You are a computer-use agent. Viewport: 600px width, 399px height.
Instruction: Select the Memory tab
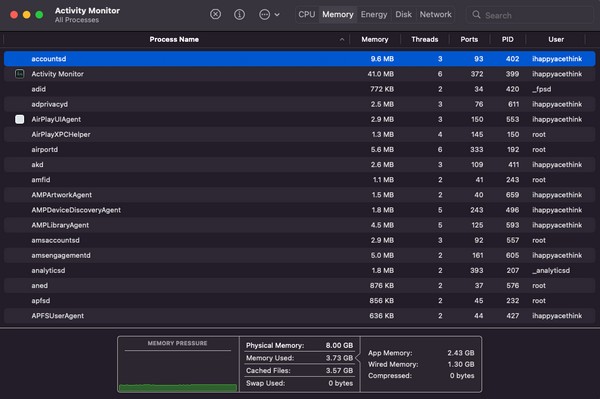click(x=338, y=15)
